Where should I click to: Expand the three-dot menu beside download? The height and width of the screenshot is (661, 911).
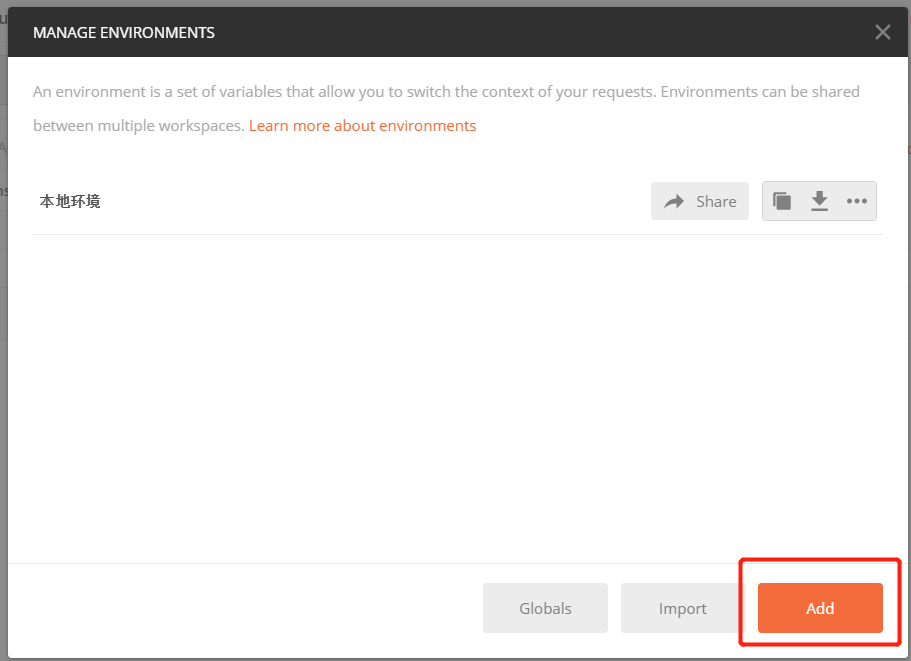coord(856,201)
